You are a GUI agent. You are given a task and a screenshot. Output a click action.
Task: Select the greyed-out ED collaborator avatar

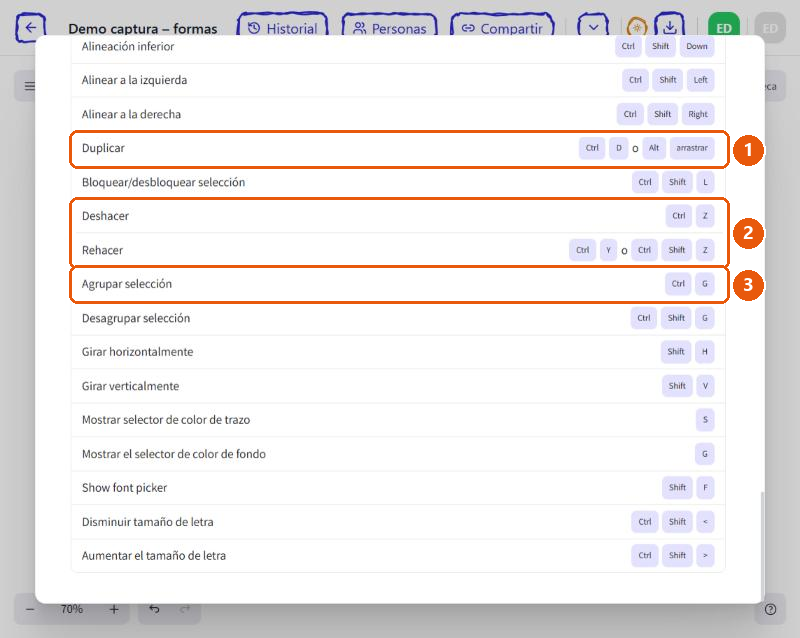(770, 28)
